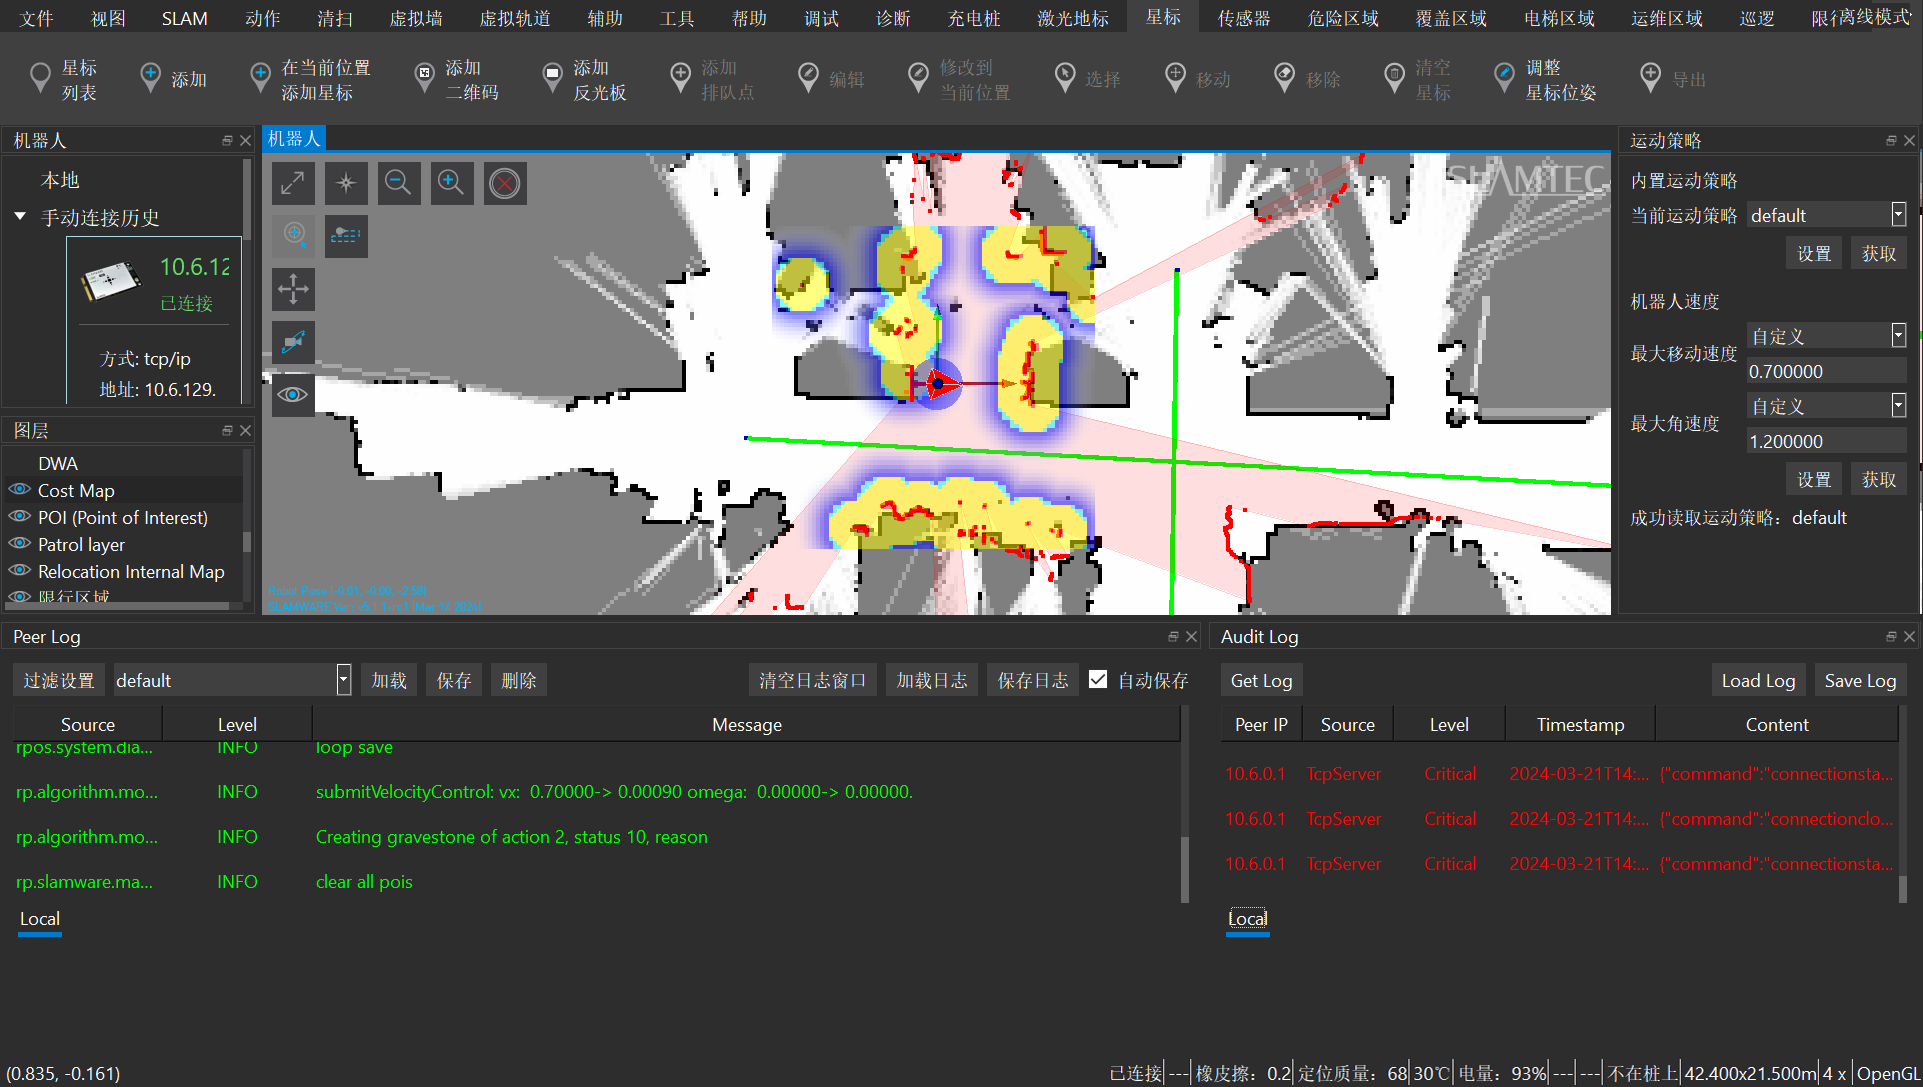Click the Save Log button in Audit Log
This screenshot has width=1923, height=1087.
click(1860, 679)
